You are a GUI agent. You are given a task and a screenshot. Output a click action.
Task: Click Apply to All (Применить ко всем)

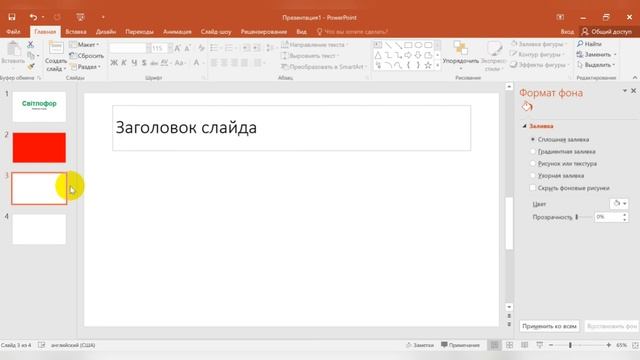[x=549, y=326]
